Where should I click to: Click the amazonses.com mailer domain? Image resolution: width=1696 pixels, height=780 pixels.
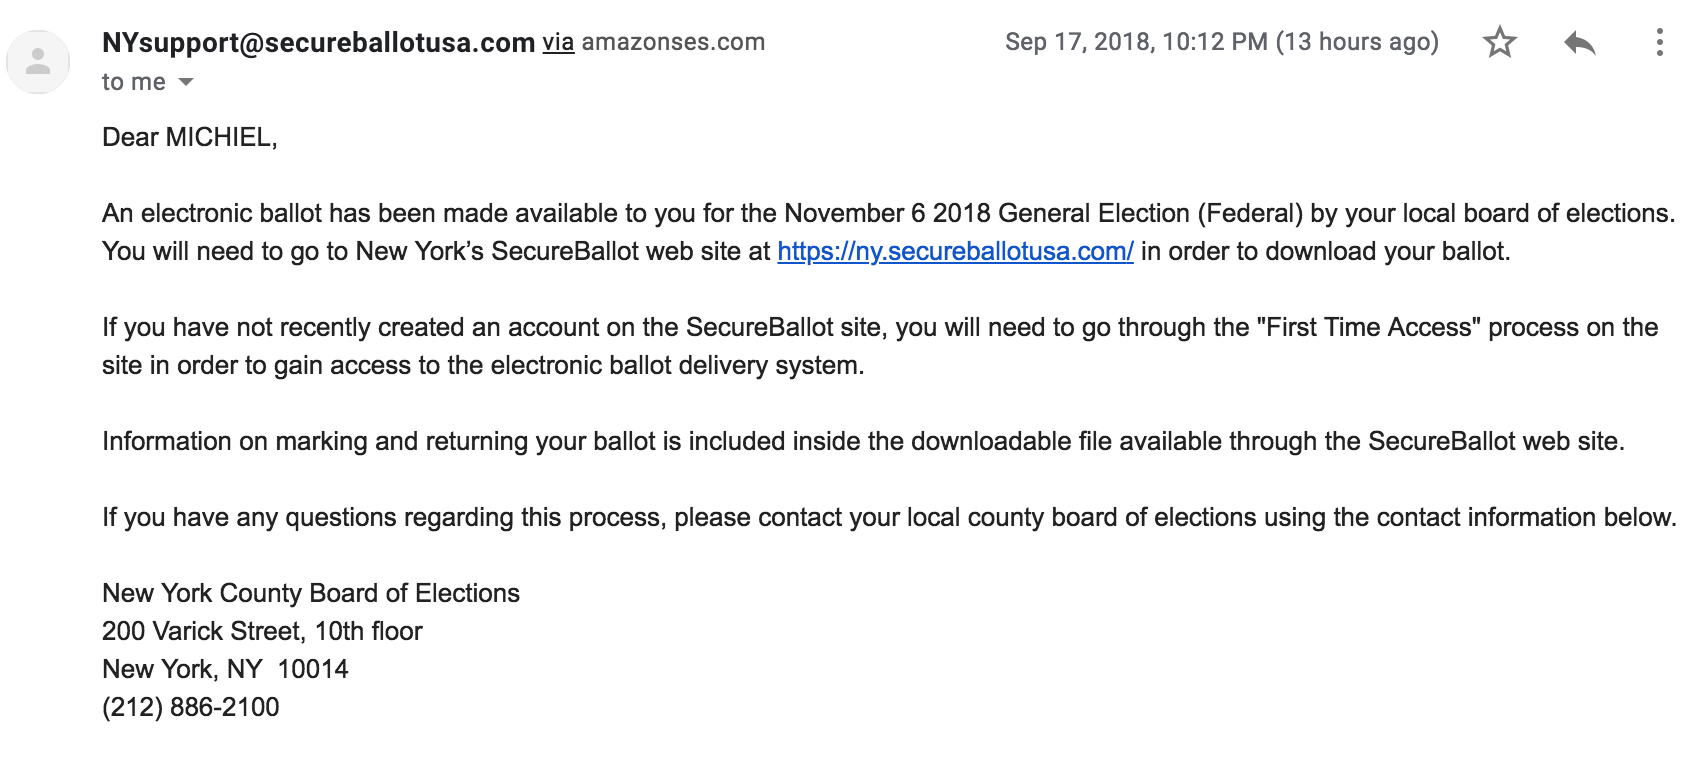point(673,42)
